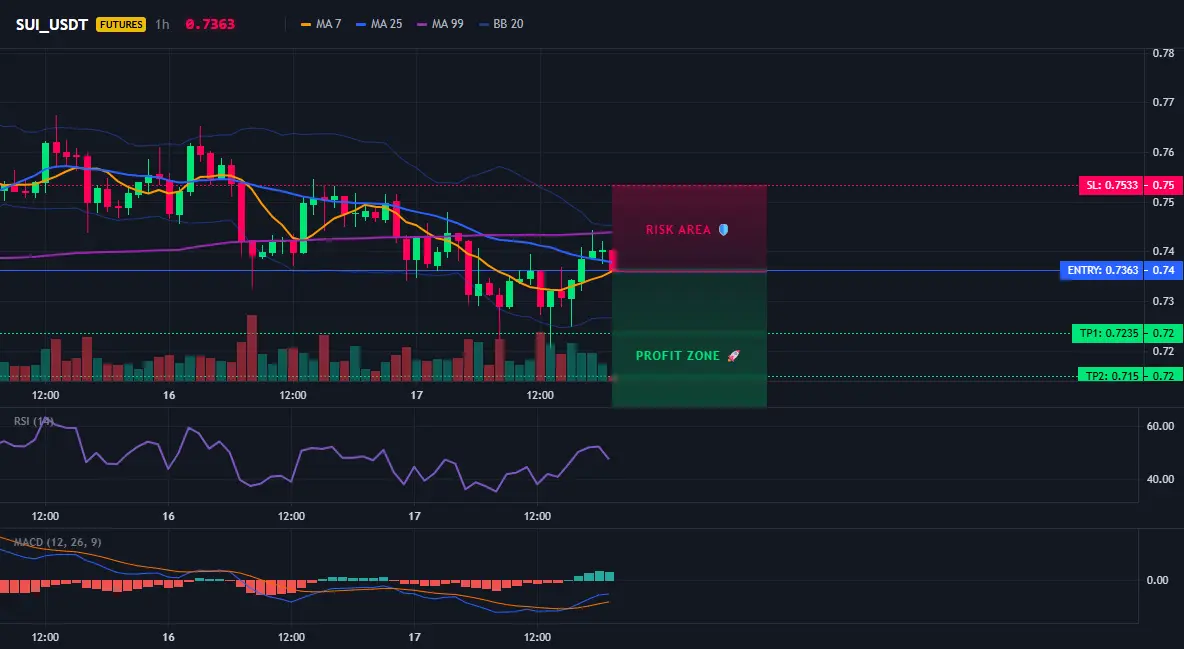
Task: Click the 40.00 RSI axis value
Action: click(1160, 479)
